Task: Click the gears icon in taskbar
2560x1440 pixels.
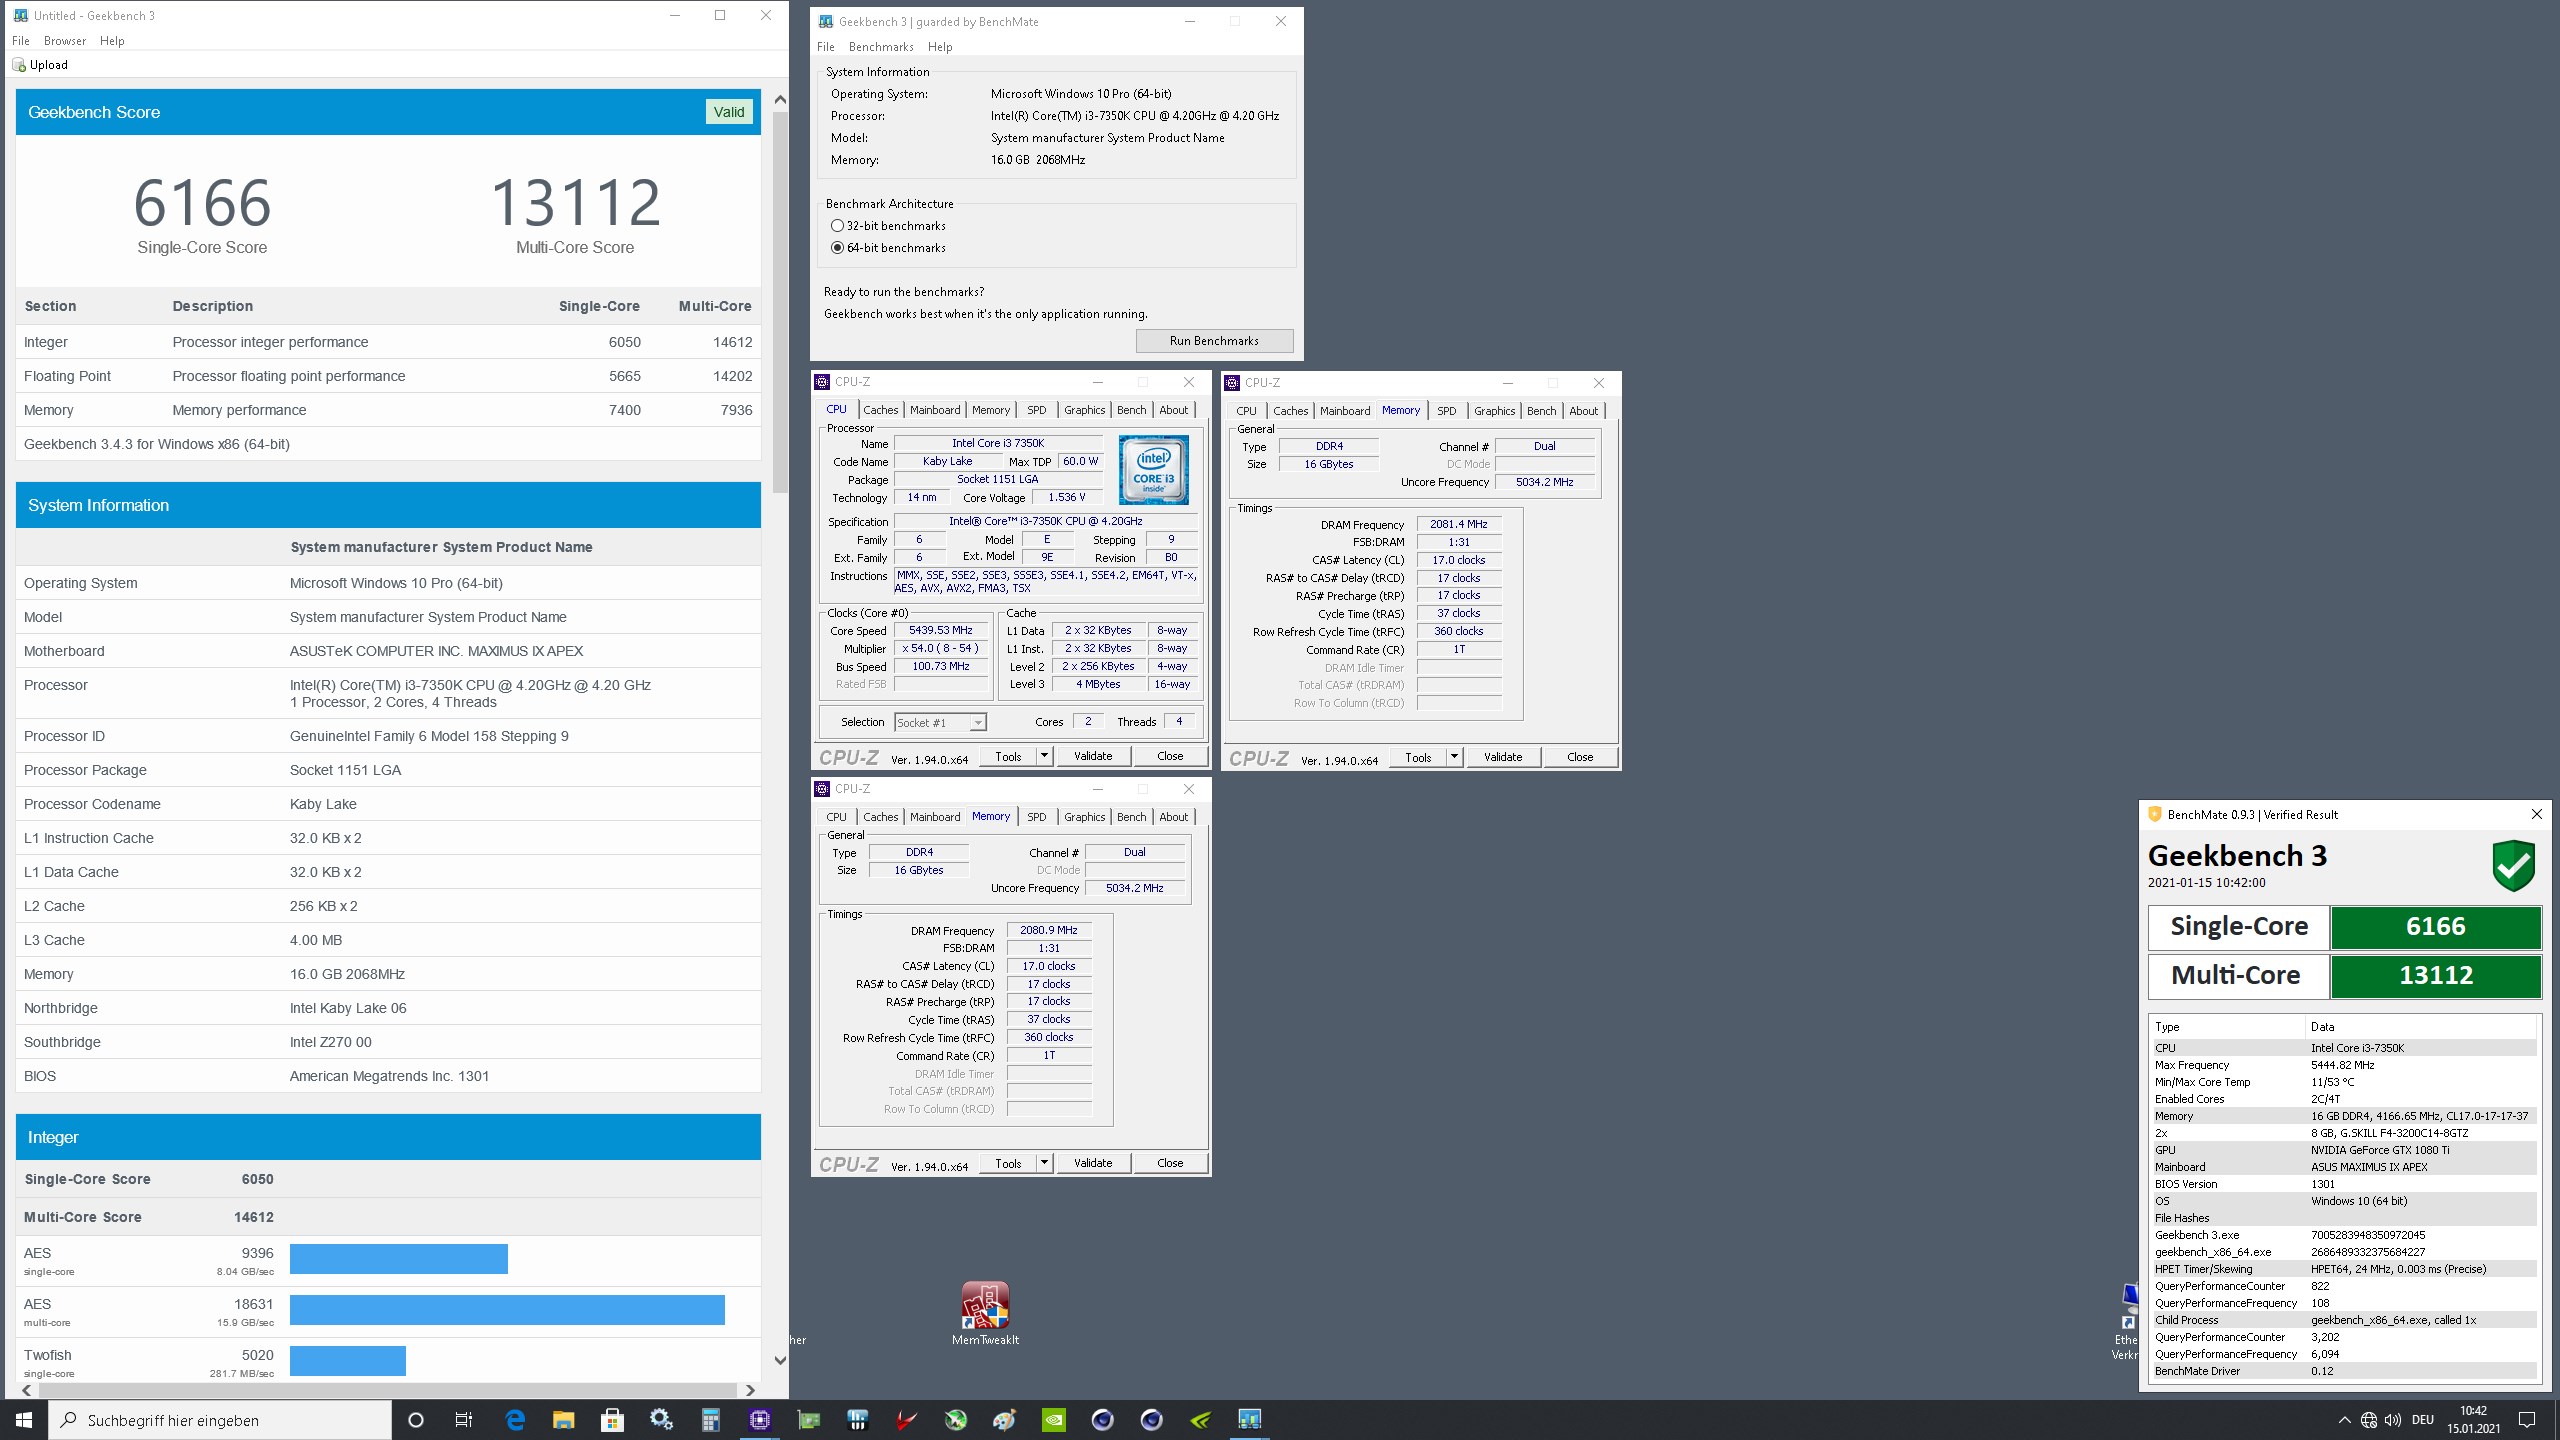Action: [x=662, y=1420]
